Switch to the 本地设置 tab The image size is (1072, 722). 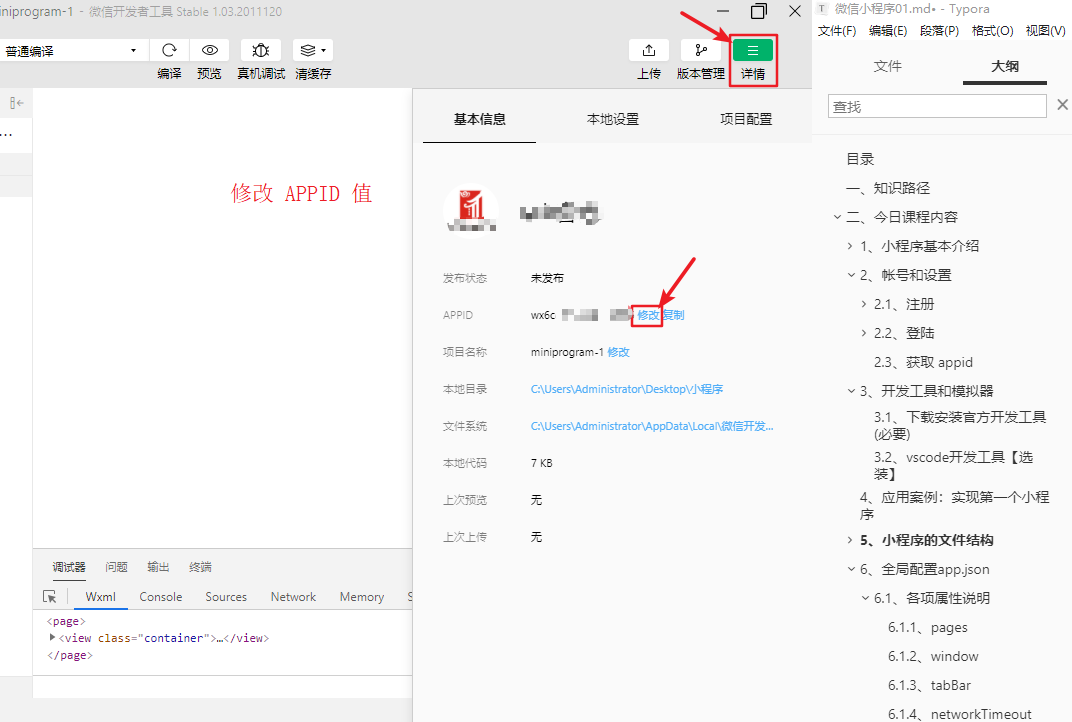click(x=613, y=119)
